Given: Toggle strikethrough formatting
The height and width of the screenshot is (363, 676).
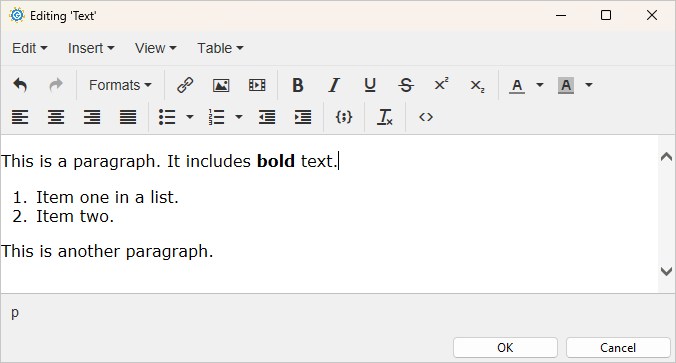Looking at the screenshot, I should [406, 85].
